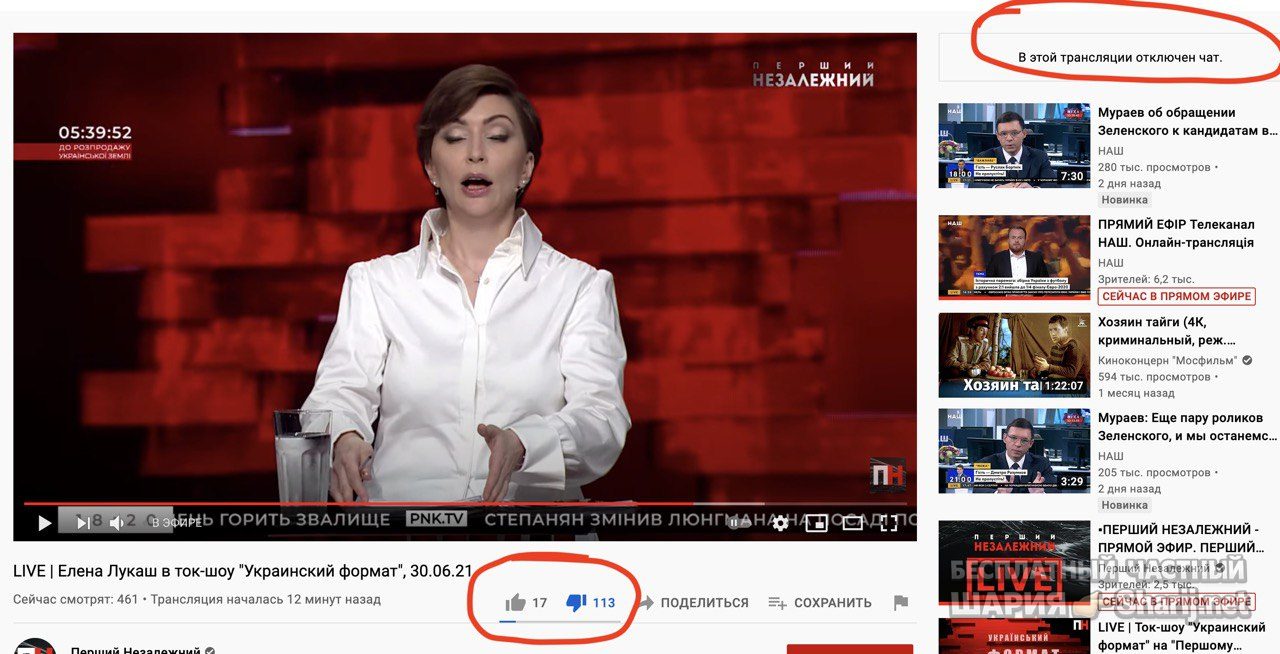Report the video with the flag icon
The width and height of the screenshot is (1280, 654).
tap(900, 602)
